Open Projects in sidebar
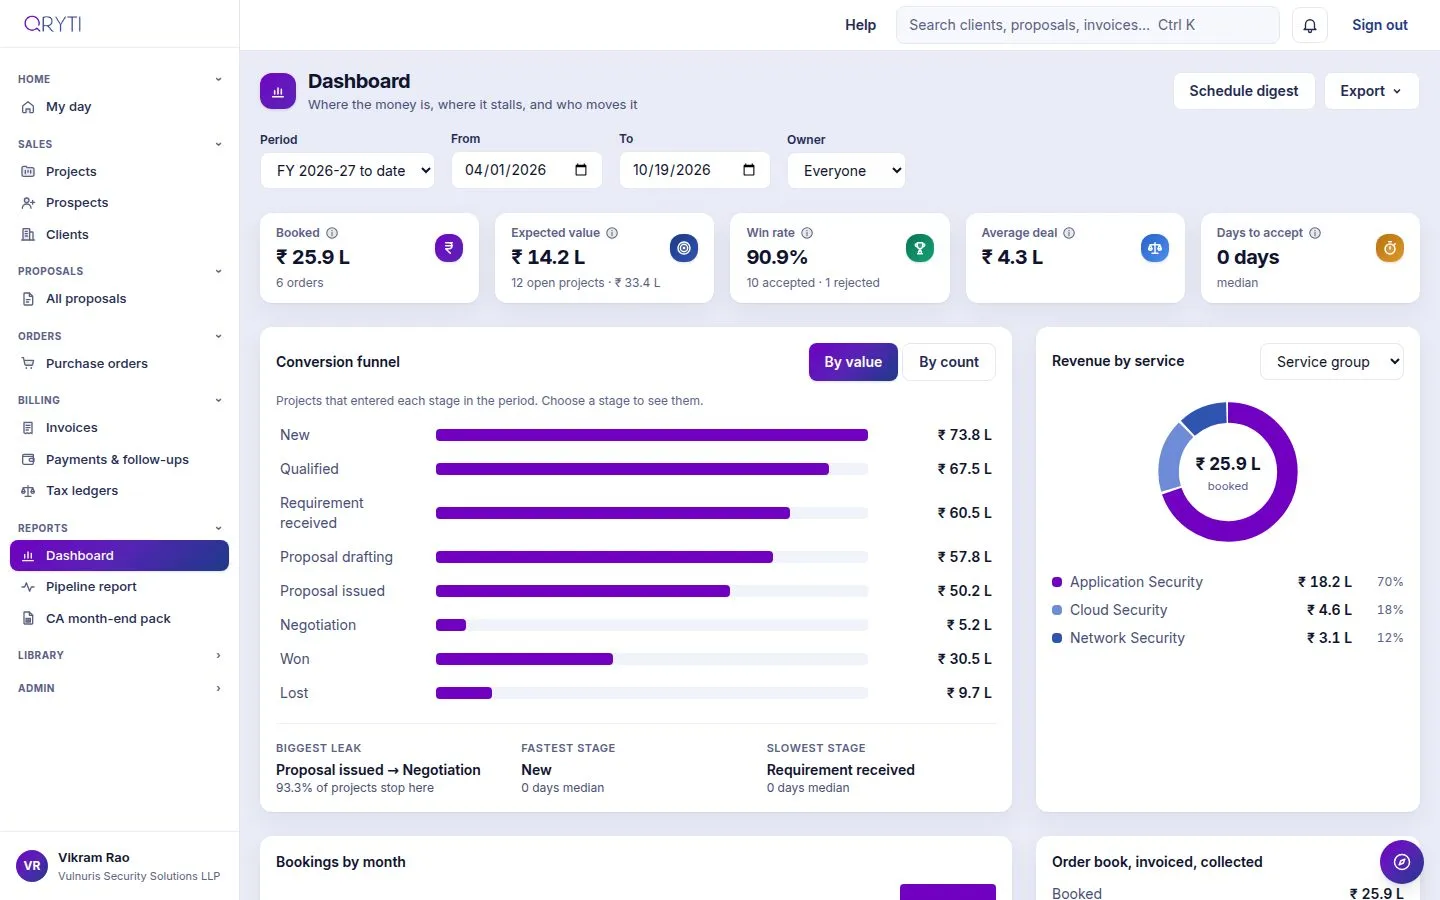This screenshot has width=1440, height=900. (x=119, y=172)
